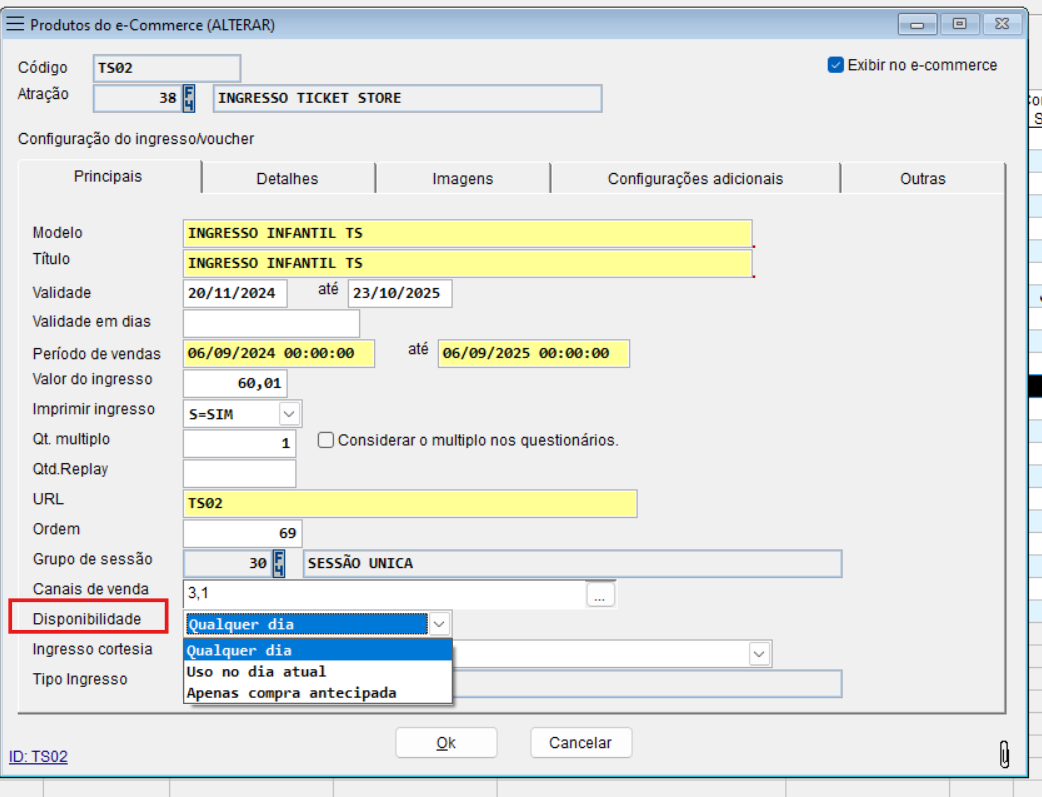
Task: Click the paperclip attachment icon
Action: [x=1004, y=756]
